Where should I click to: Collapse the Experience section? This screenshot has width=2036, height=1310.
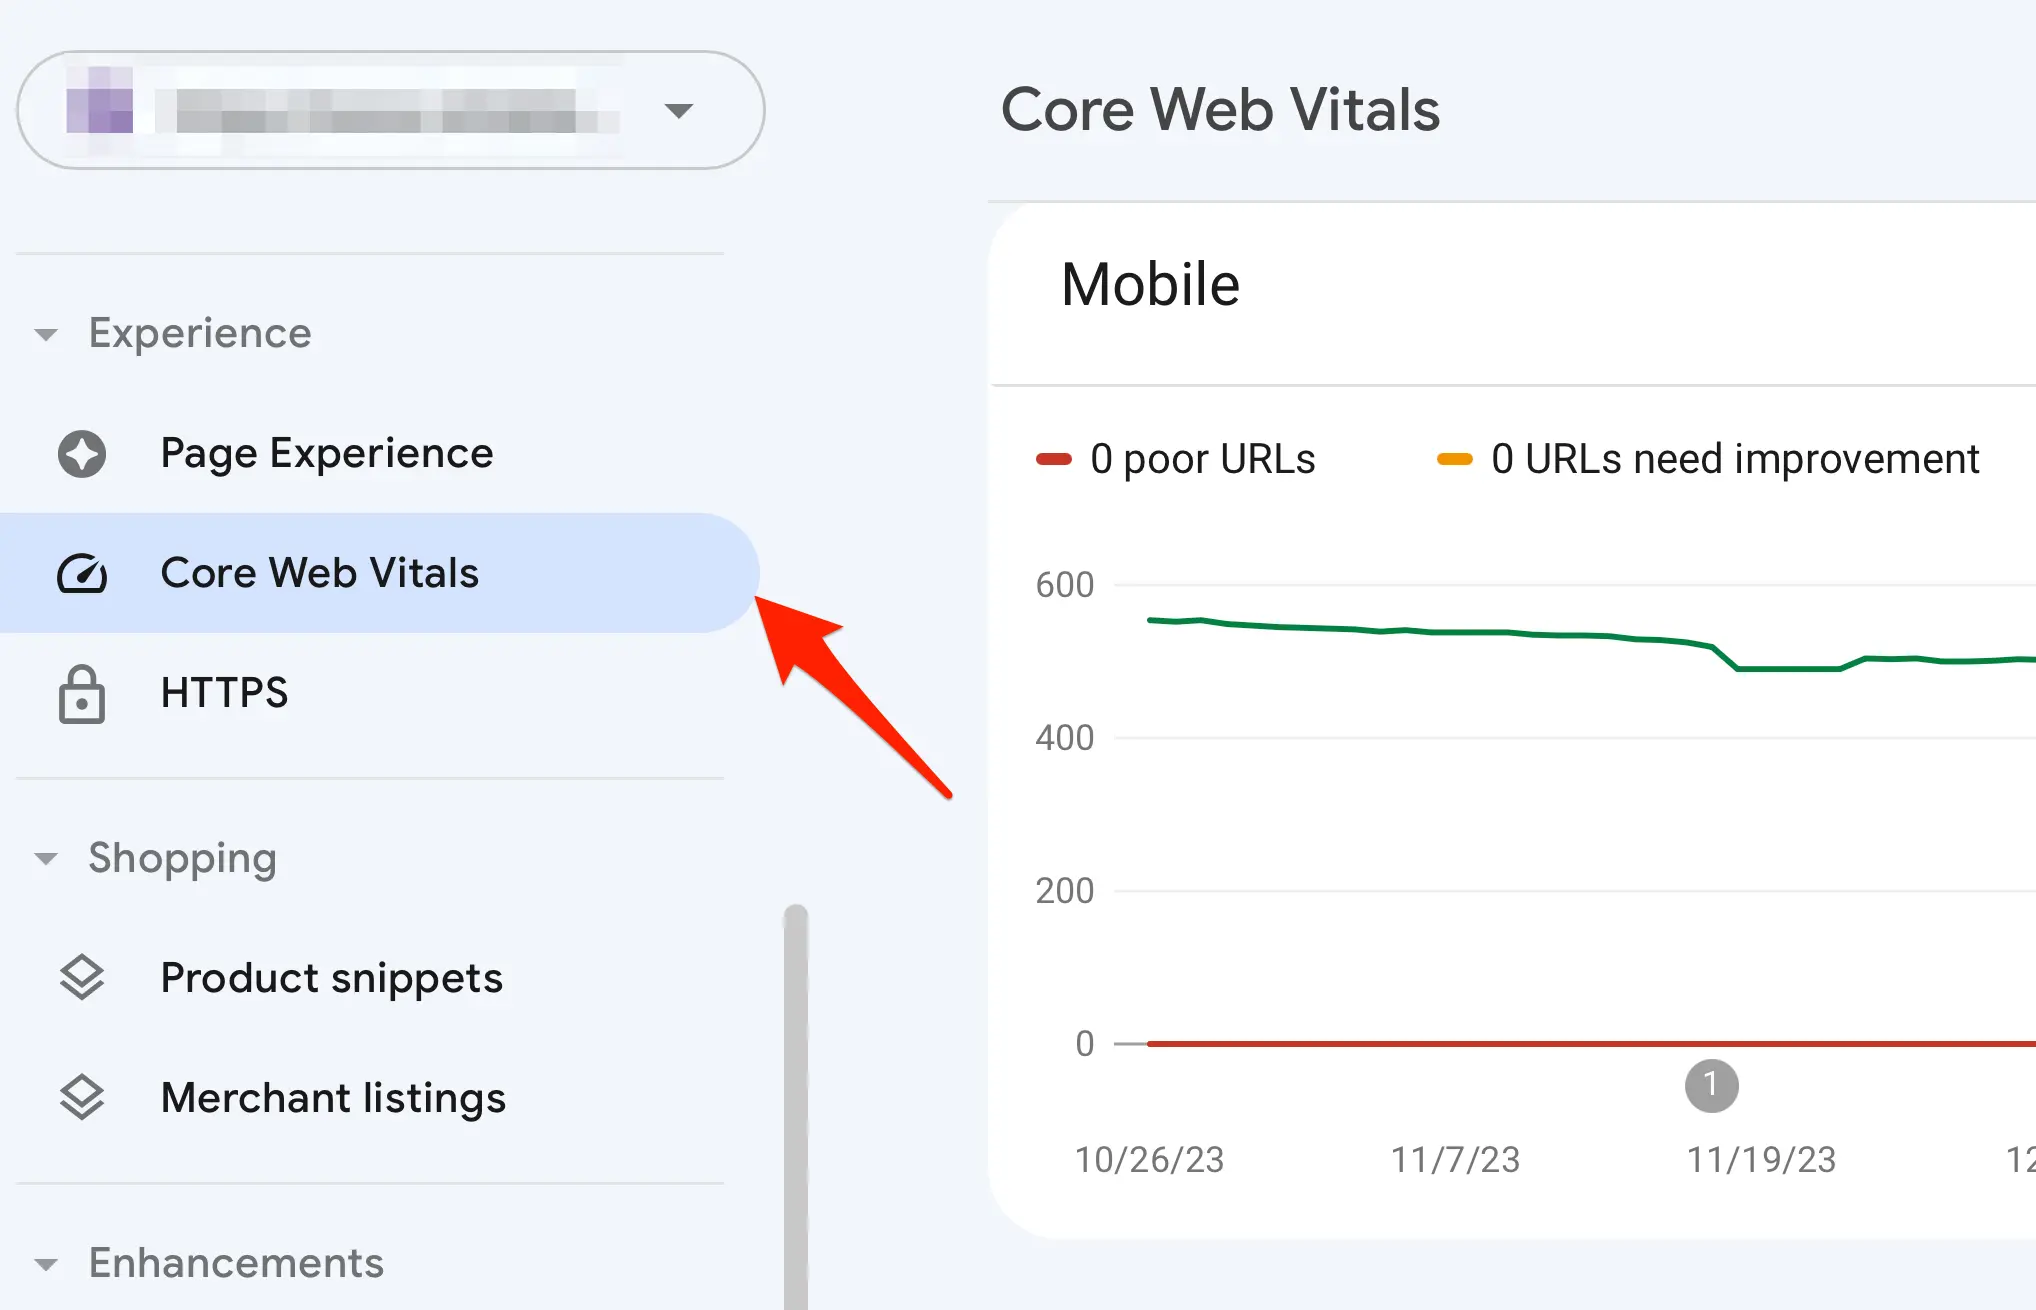(46, 334)
